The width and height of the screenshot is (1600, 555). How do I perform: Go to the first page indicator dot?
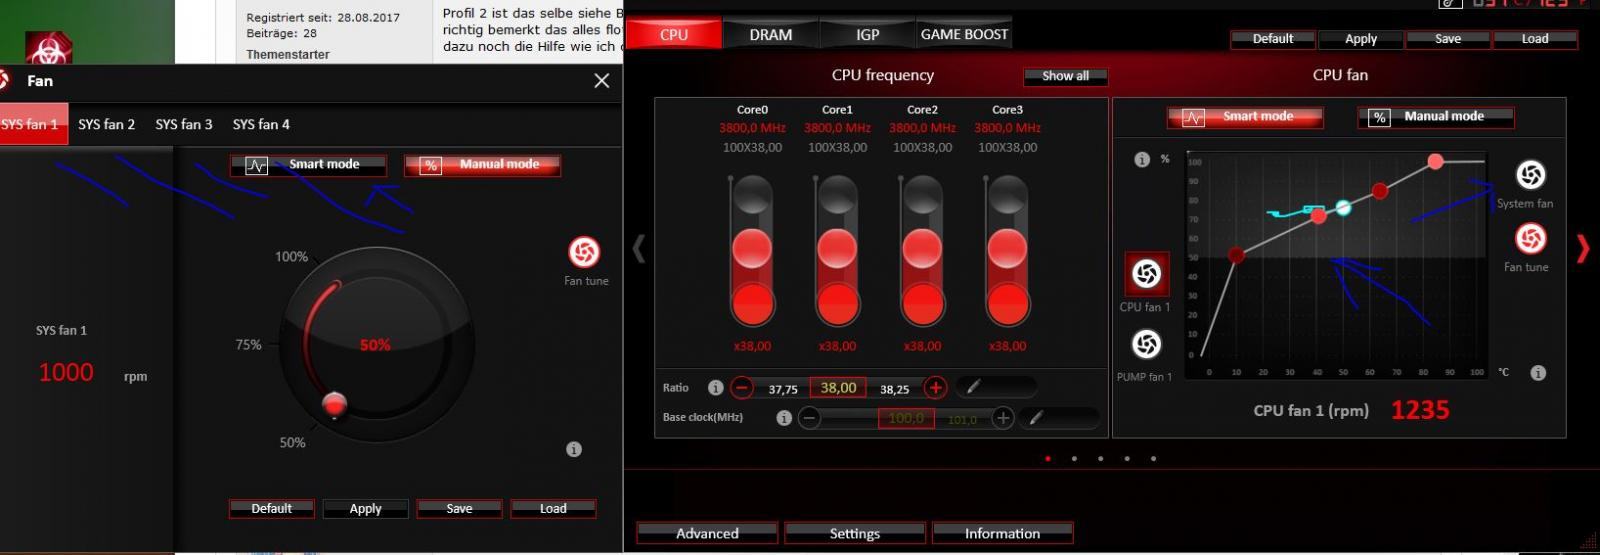pyautogui.click(x=1047, y=459)
